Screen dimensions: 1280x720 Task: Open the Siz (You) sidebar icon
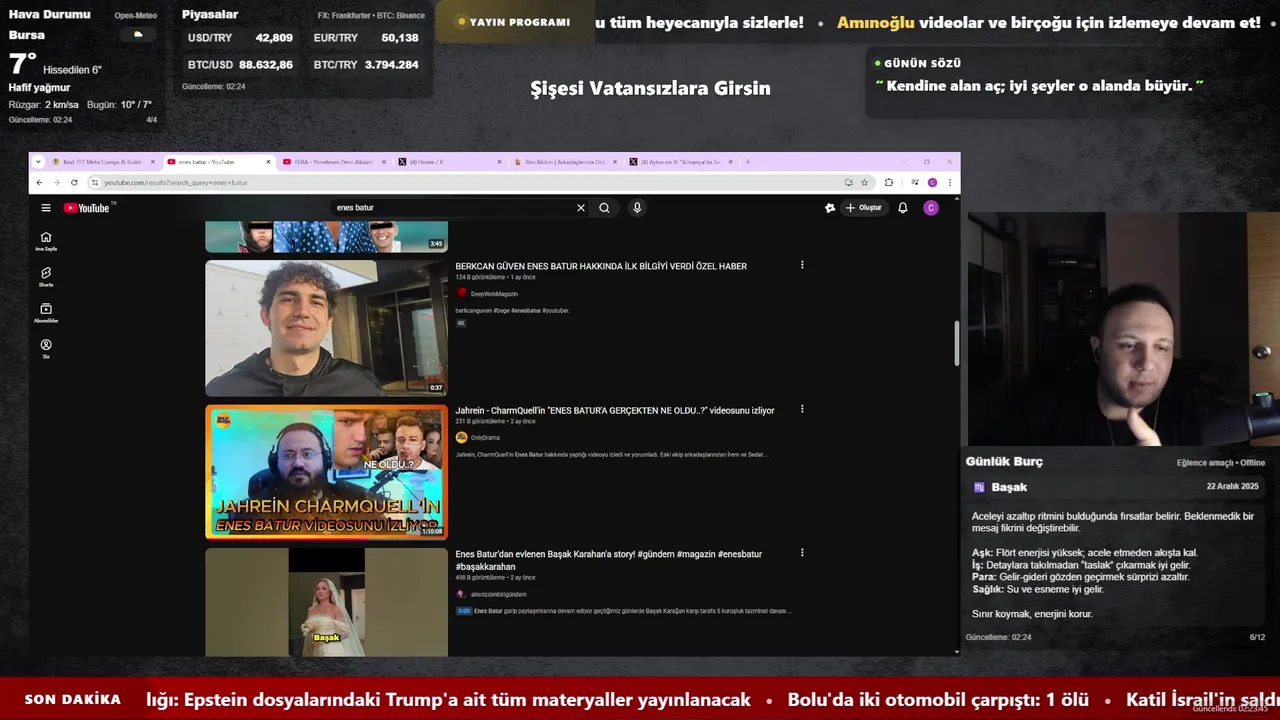tap(46, 348)
